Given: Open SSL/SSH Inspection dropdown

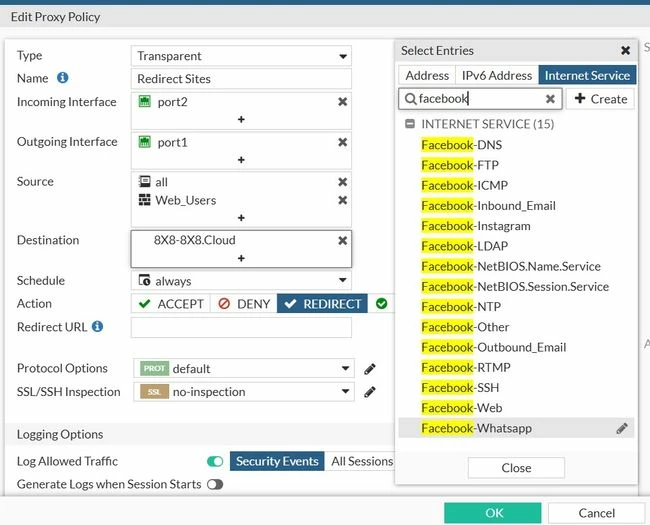Looking at the screenshot, I should [x=244, y=392].
